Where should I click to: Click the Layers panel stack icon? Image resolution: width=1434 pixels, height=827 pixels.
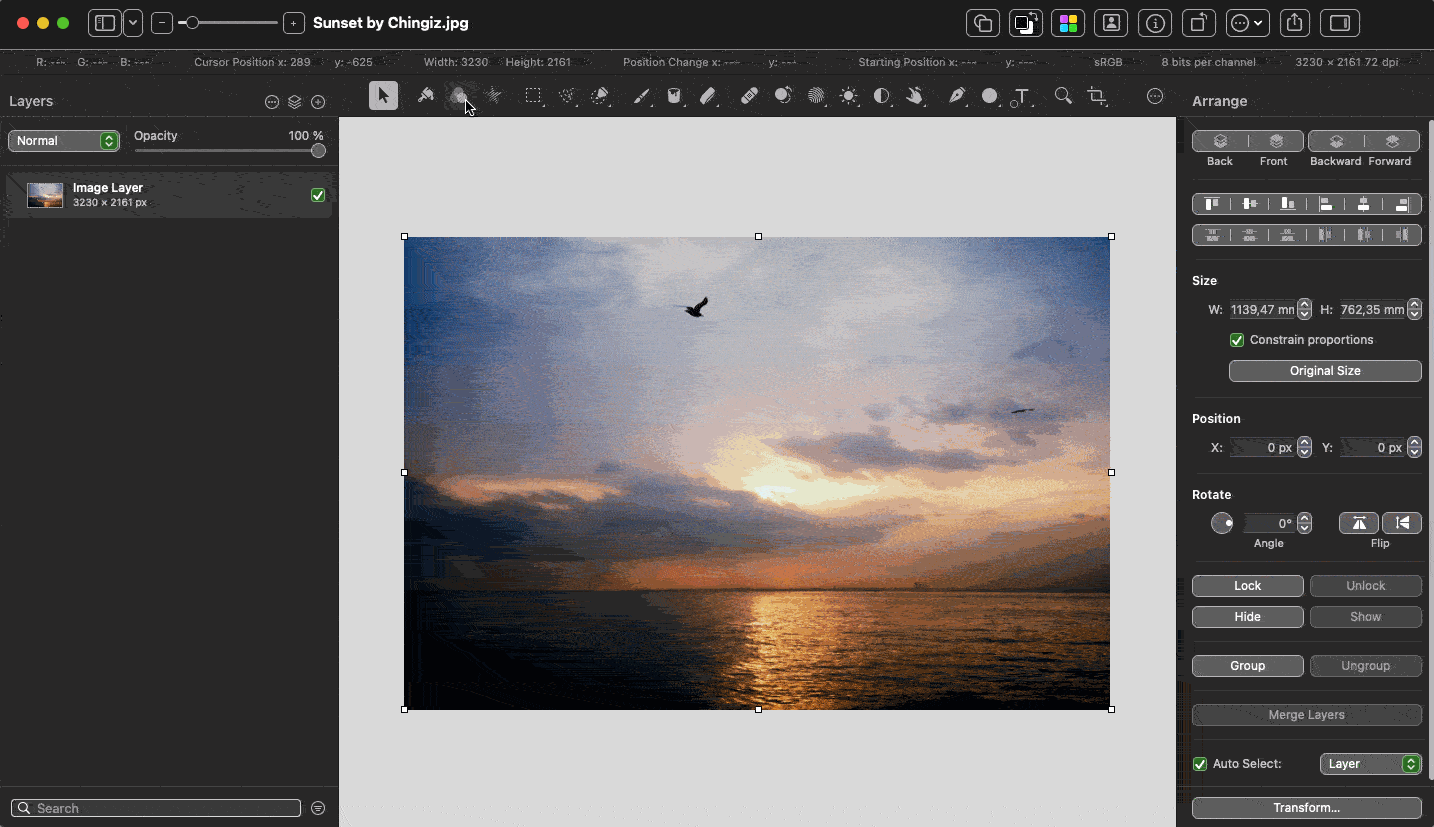(295, 102)
